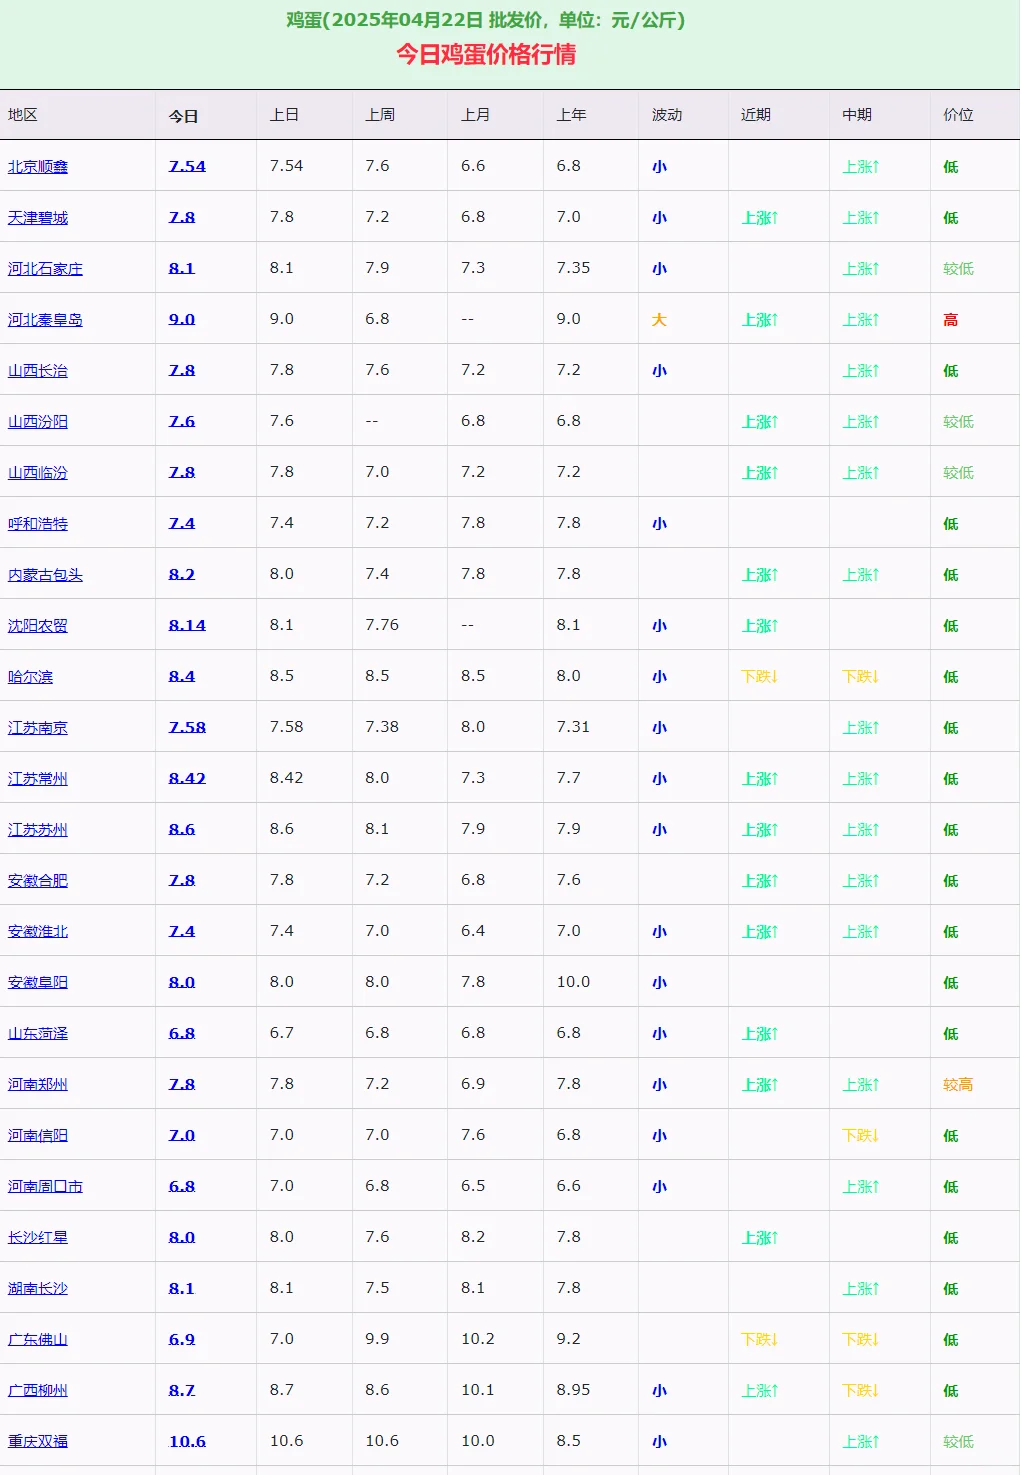
Task: Open the 山西长治 region link
Action: pyautogui.click(x=38, y=371)
